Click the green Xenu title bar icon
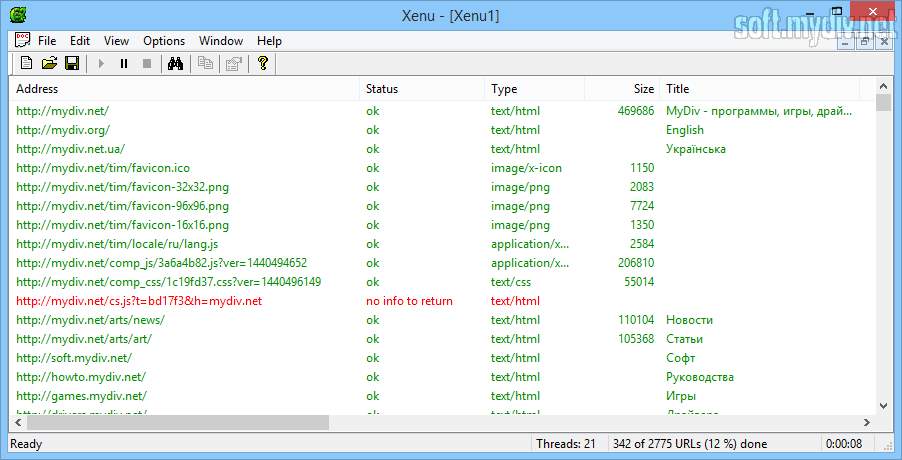The image size is (902, 460). [17, 15]
